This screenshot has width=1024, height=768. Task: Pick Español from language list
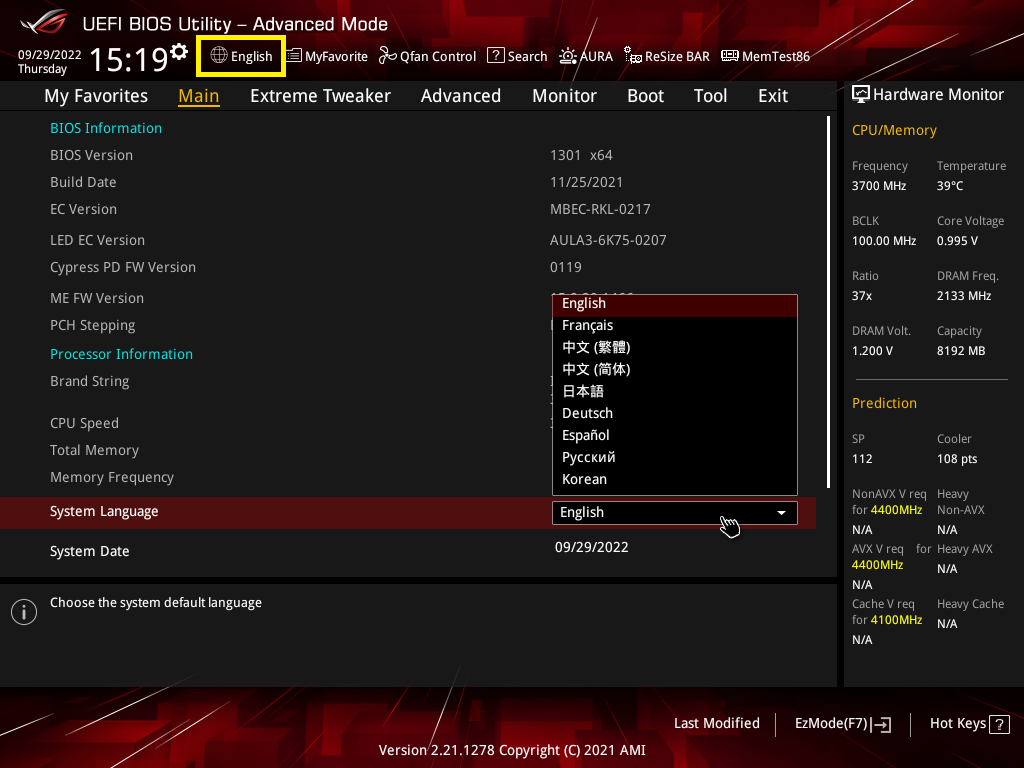pos(675,436)
